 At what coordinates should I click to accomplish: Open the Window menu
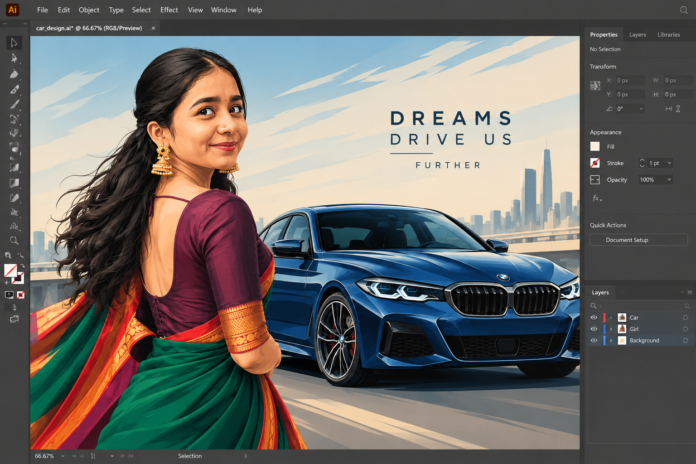(224, 10)
